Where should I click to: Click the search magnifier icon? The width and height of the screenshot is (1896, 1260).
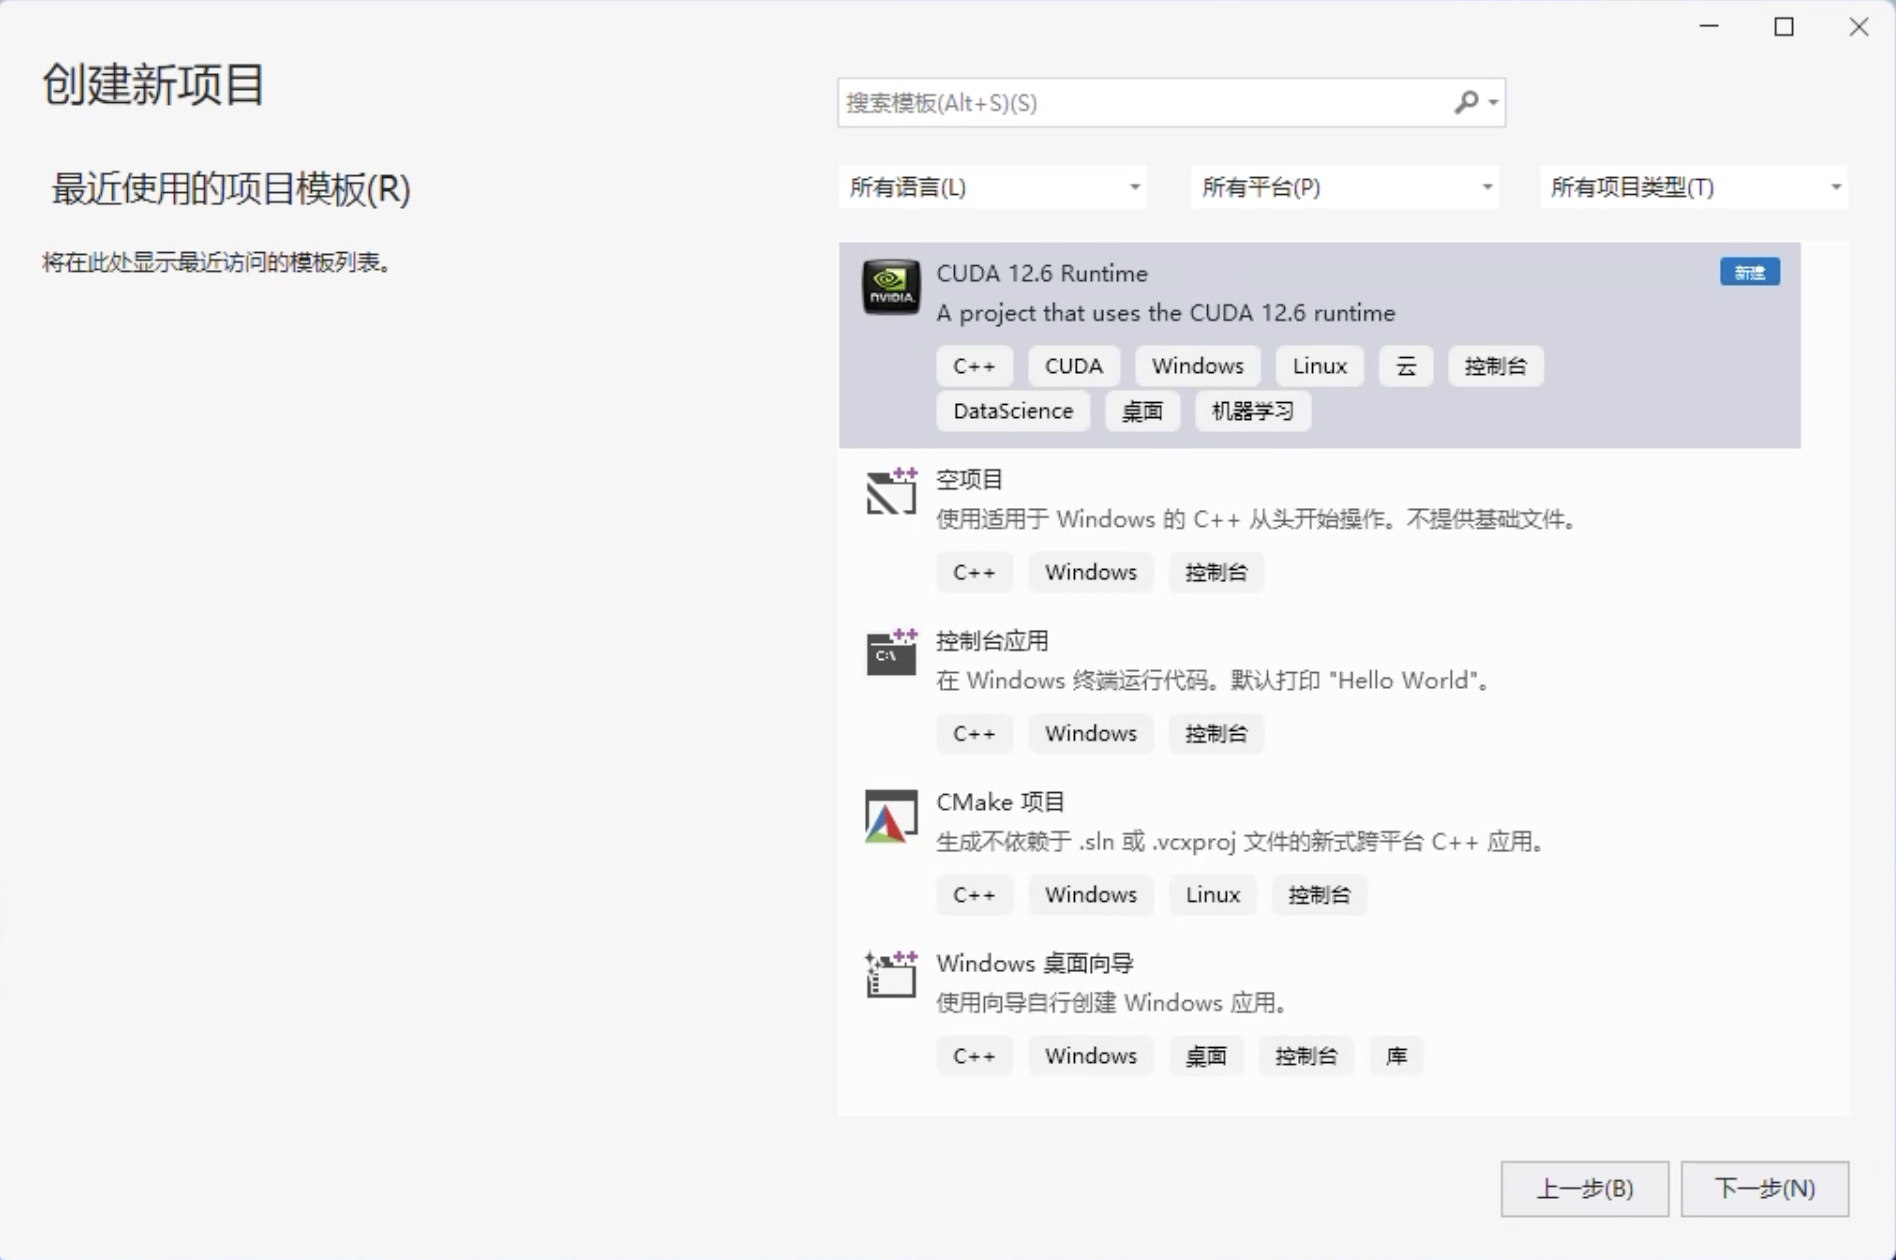pyautogui.click(x=1466, y=102)
